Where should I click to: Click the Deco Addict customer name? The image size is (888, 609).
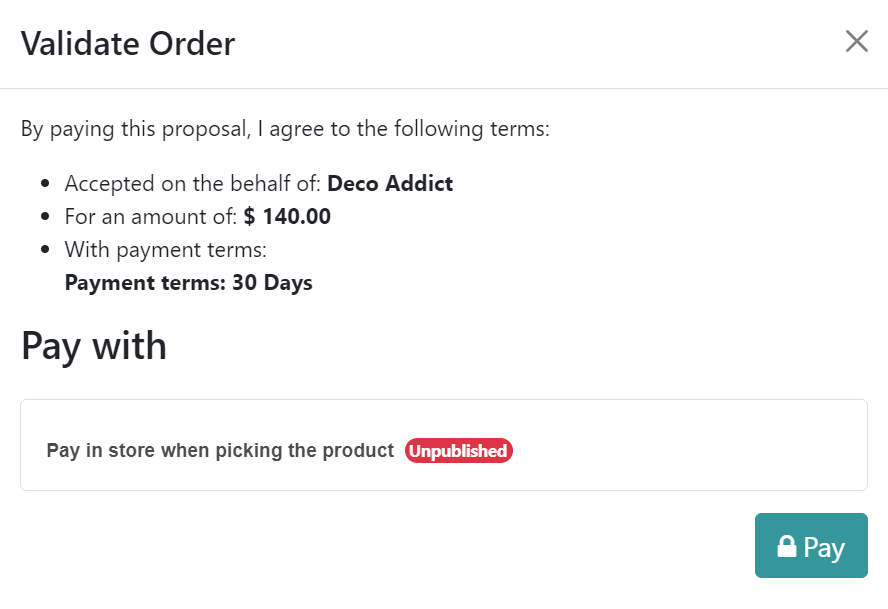point(390,184)
